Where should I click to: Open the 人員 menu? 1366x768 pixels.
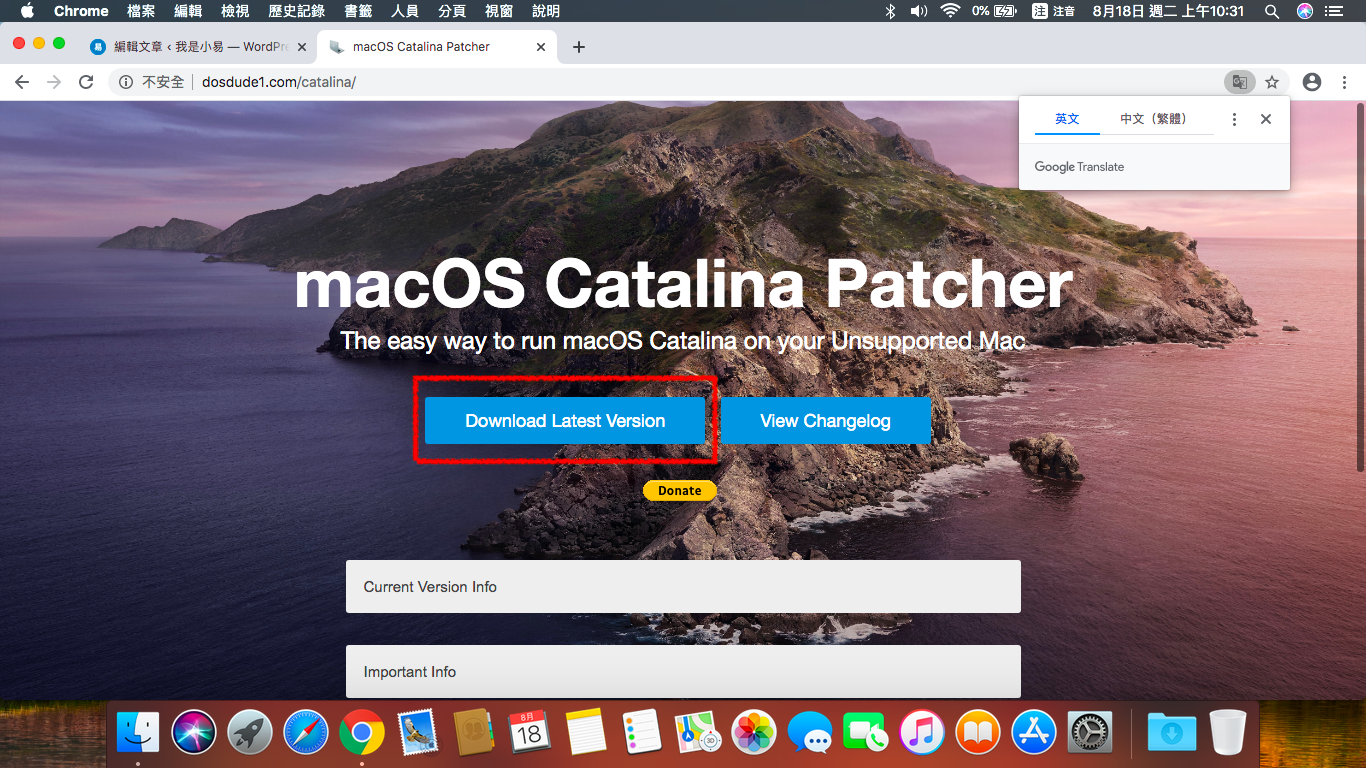405,11
